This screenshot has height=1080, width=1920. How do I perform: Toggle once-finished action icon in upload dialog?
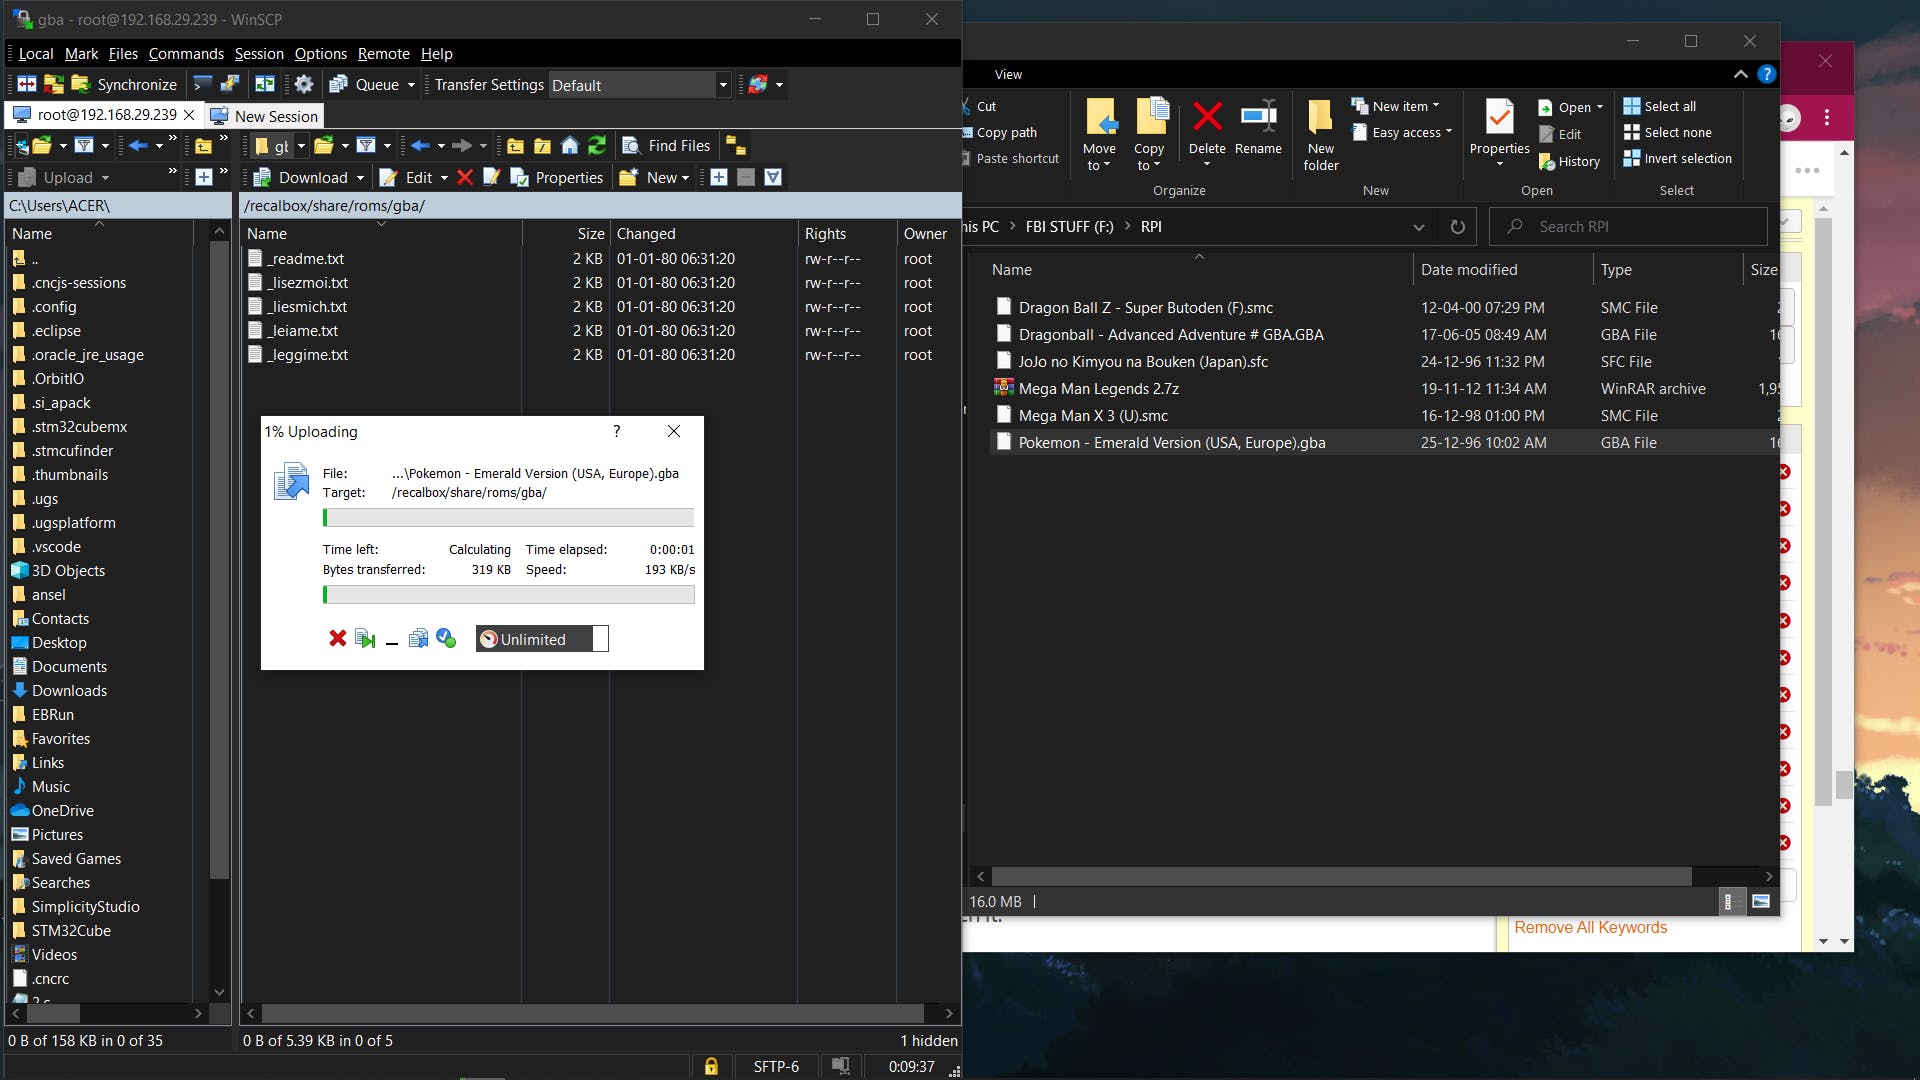pos(446,639)
